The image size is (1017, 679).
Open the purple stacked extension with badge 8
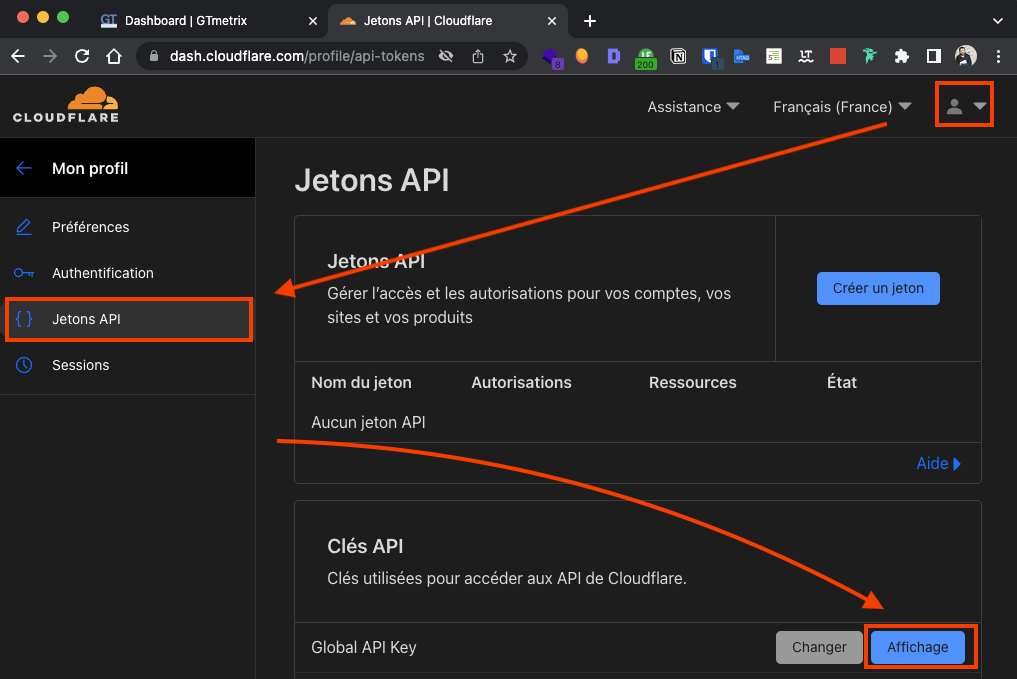click(x=552, y=58)
